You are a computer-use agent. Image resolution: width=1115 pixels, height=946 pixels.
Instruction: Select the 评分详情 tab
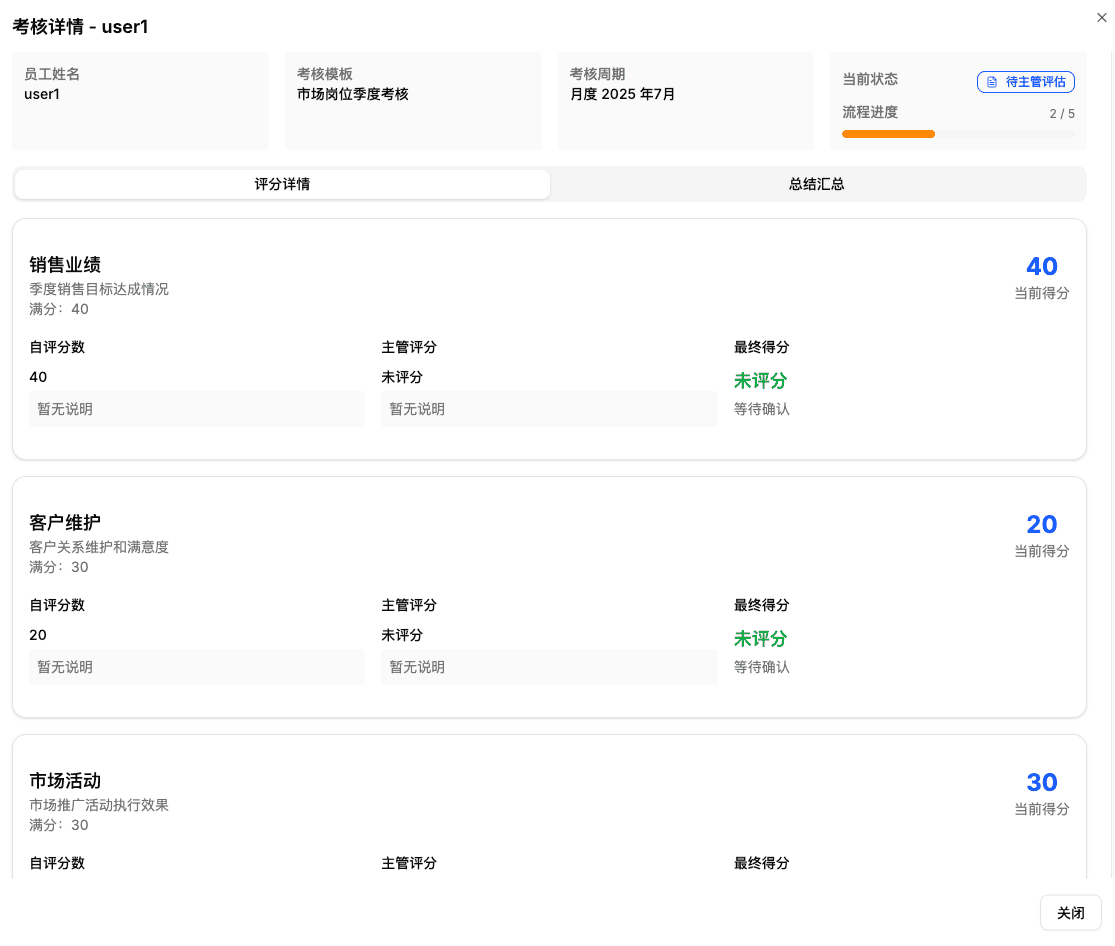point(281,184)
